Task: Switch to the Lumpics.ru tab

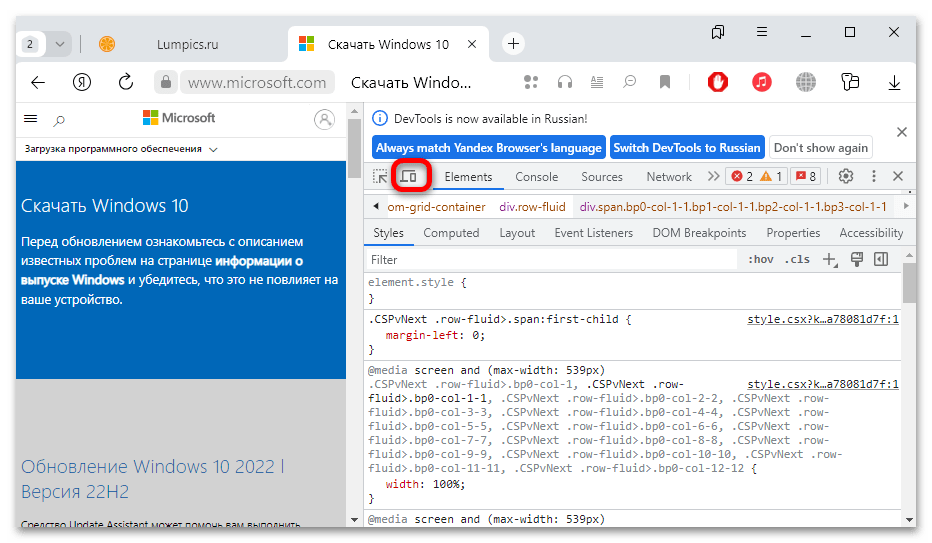Action: click(x=187, y=45)
